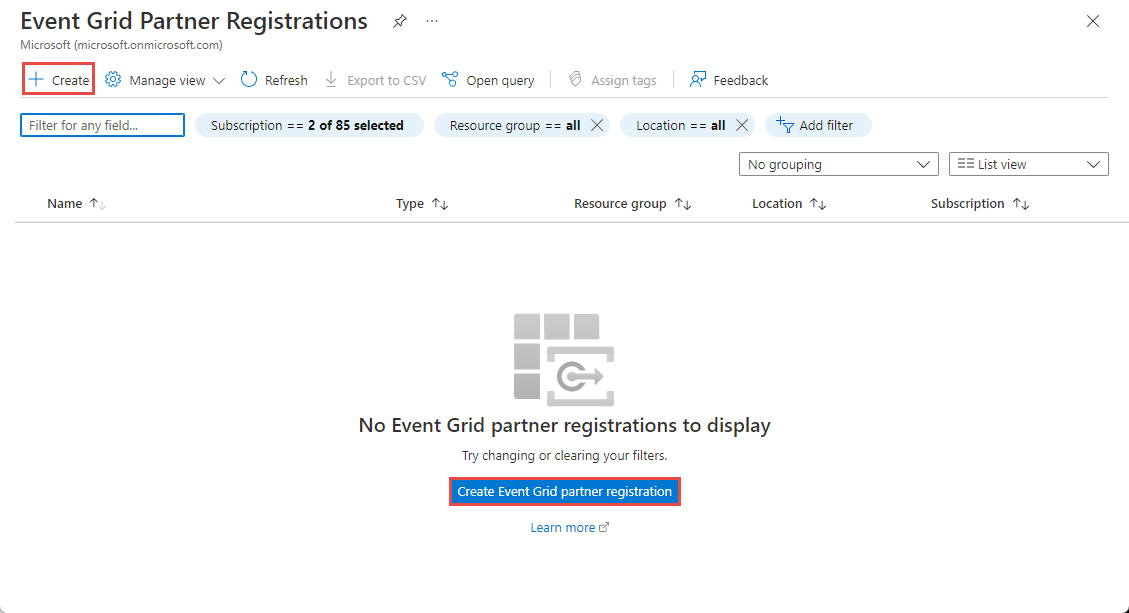1129x613 pixels.
Task: Click the Filter for any field input box
Action: 101,125
